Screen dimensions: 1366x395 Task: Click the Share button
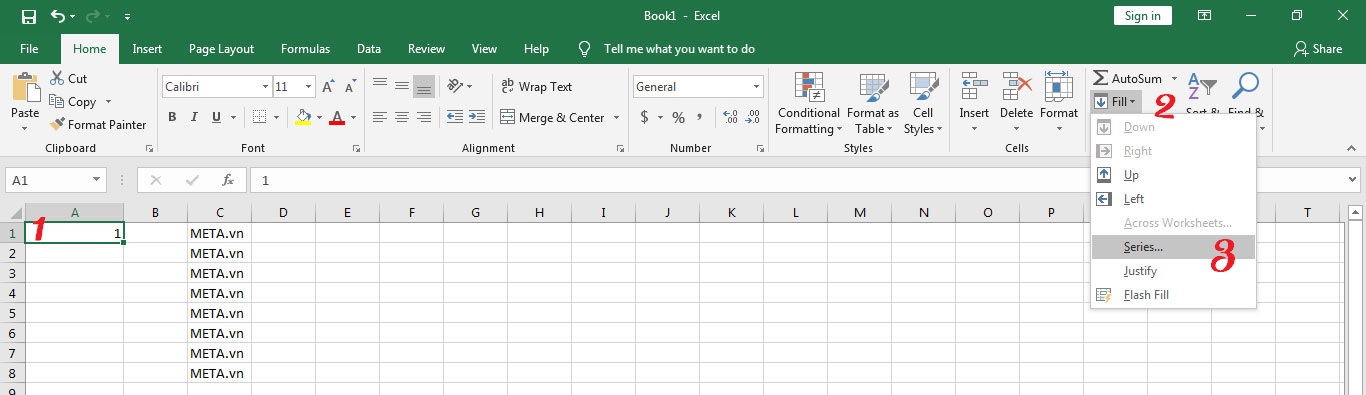(x=1317, y=48)
